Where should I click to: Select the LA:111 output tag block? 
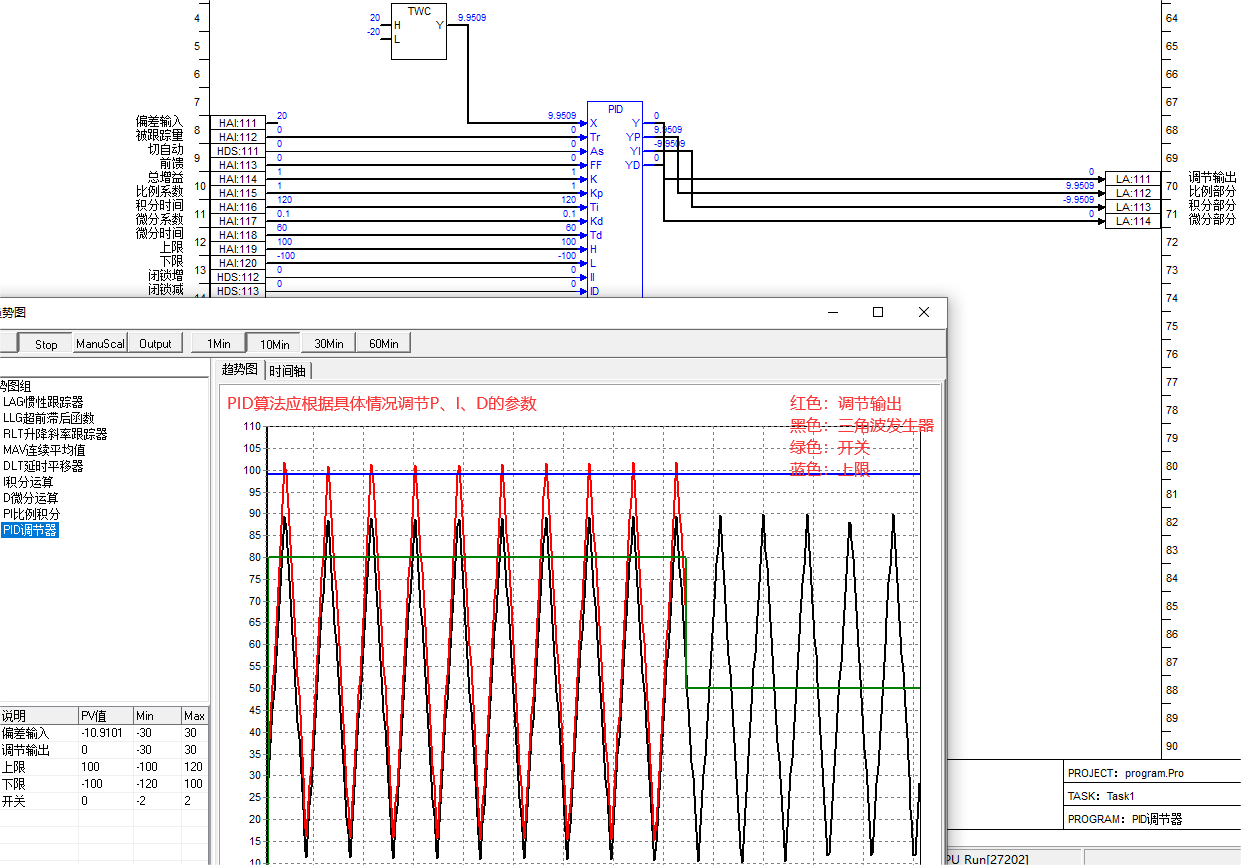pos(1133,179)
